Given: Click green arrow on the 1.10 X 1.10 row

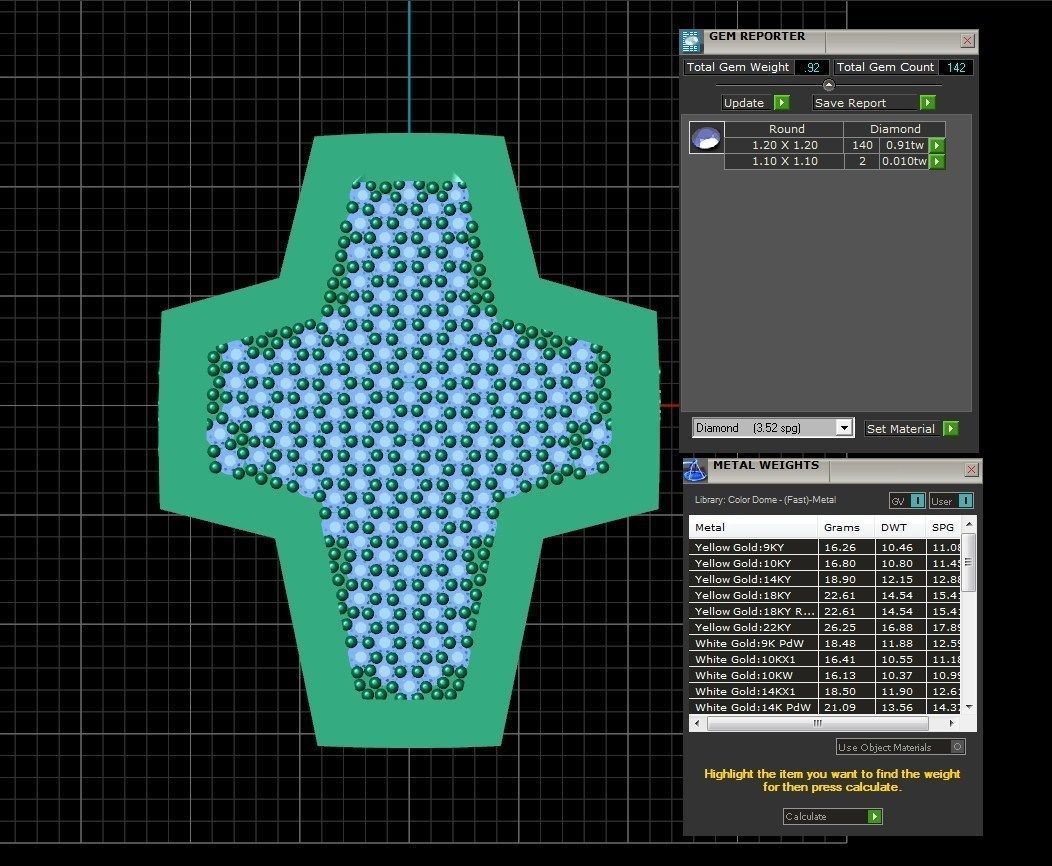Looking at the screenshot, I should coord(937,161).
